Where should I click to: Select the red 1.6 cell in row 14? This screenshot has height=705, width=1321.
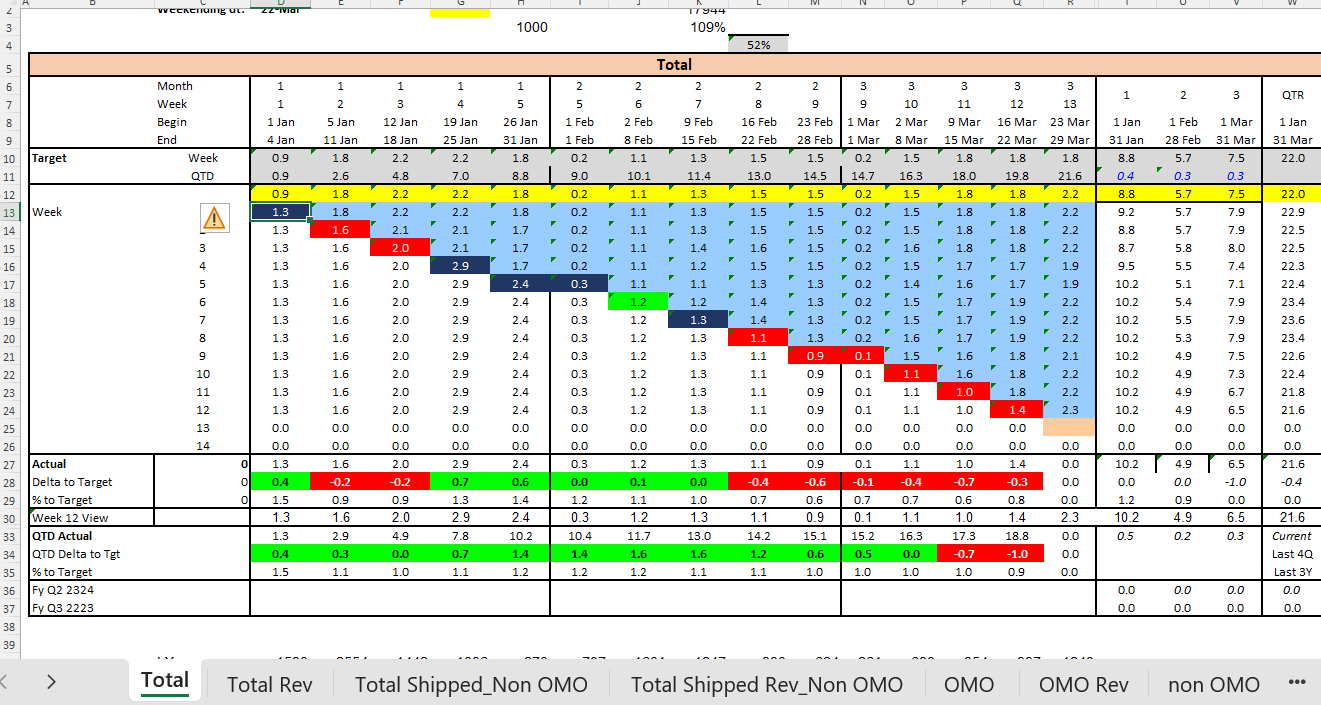340,230
